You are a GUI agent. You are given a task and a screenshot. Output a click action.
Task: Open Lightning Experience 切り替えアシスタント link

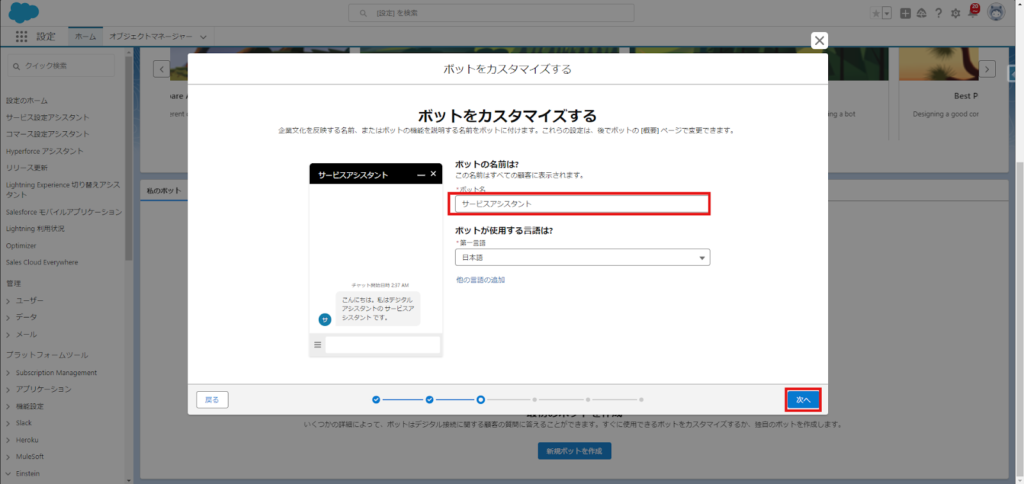pos(63,189)
